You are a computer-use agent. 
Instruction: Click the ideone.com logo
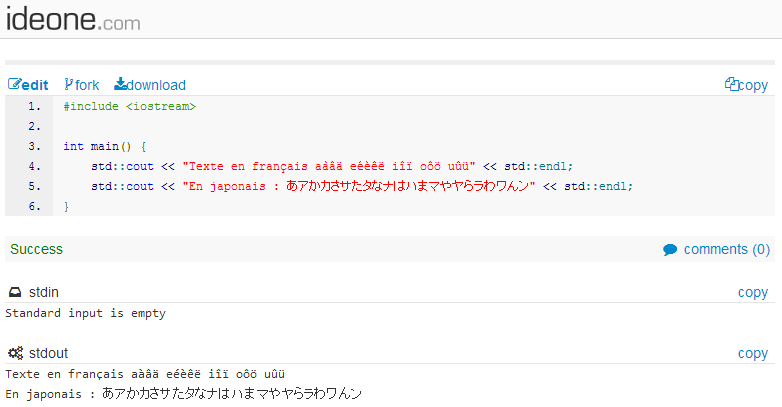(x=73, y=19)
